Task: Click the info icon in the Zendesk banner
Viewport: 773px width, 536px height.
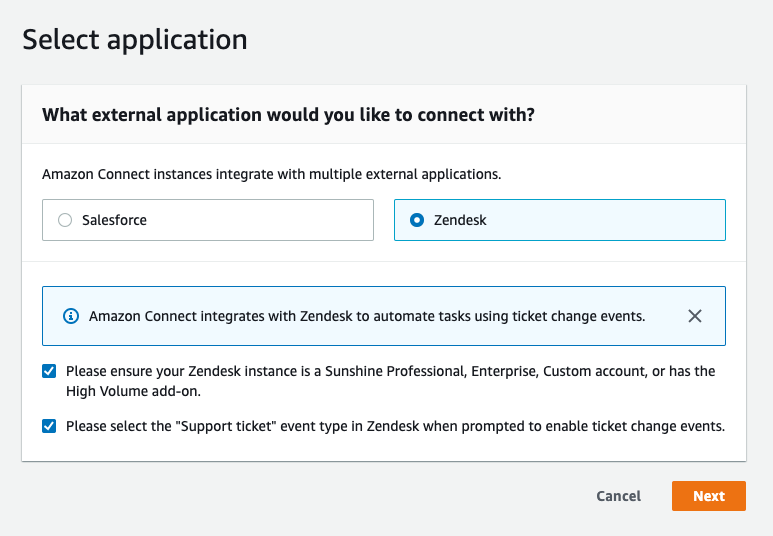Action: (x=71, y=316)
